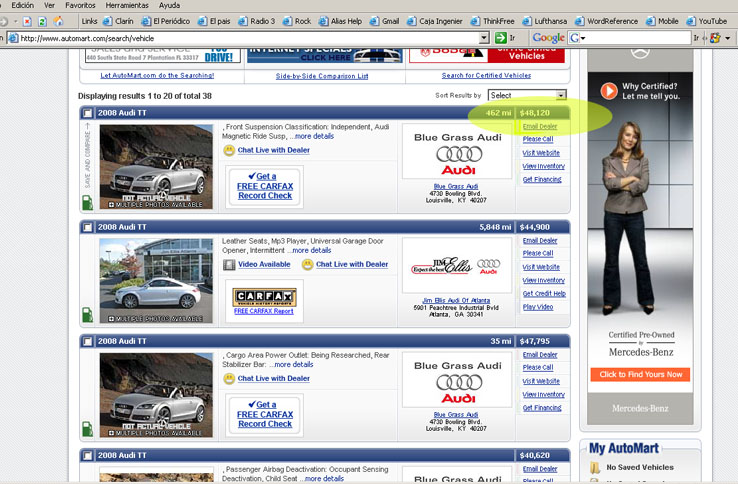The height and width of the screenshot is (484, 738).
Task: Click silver Audi TT coupe photo thumbnail
Action: 156,281
